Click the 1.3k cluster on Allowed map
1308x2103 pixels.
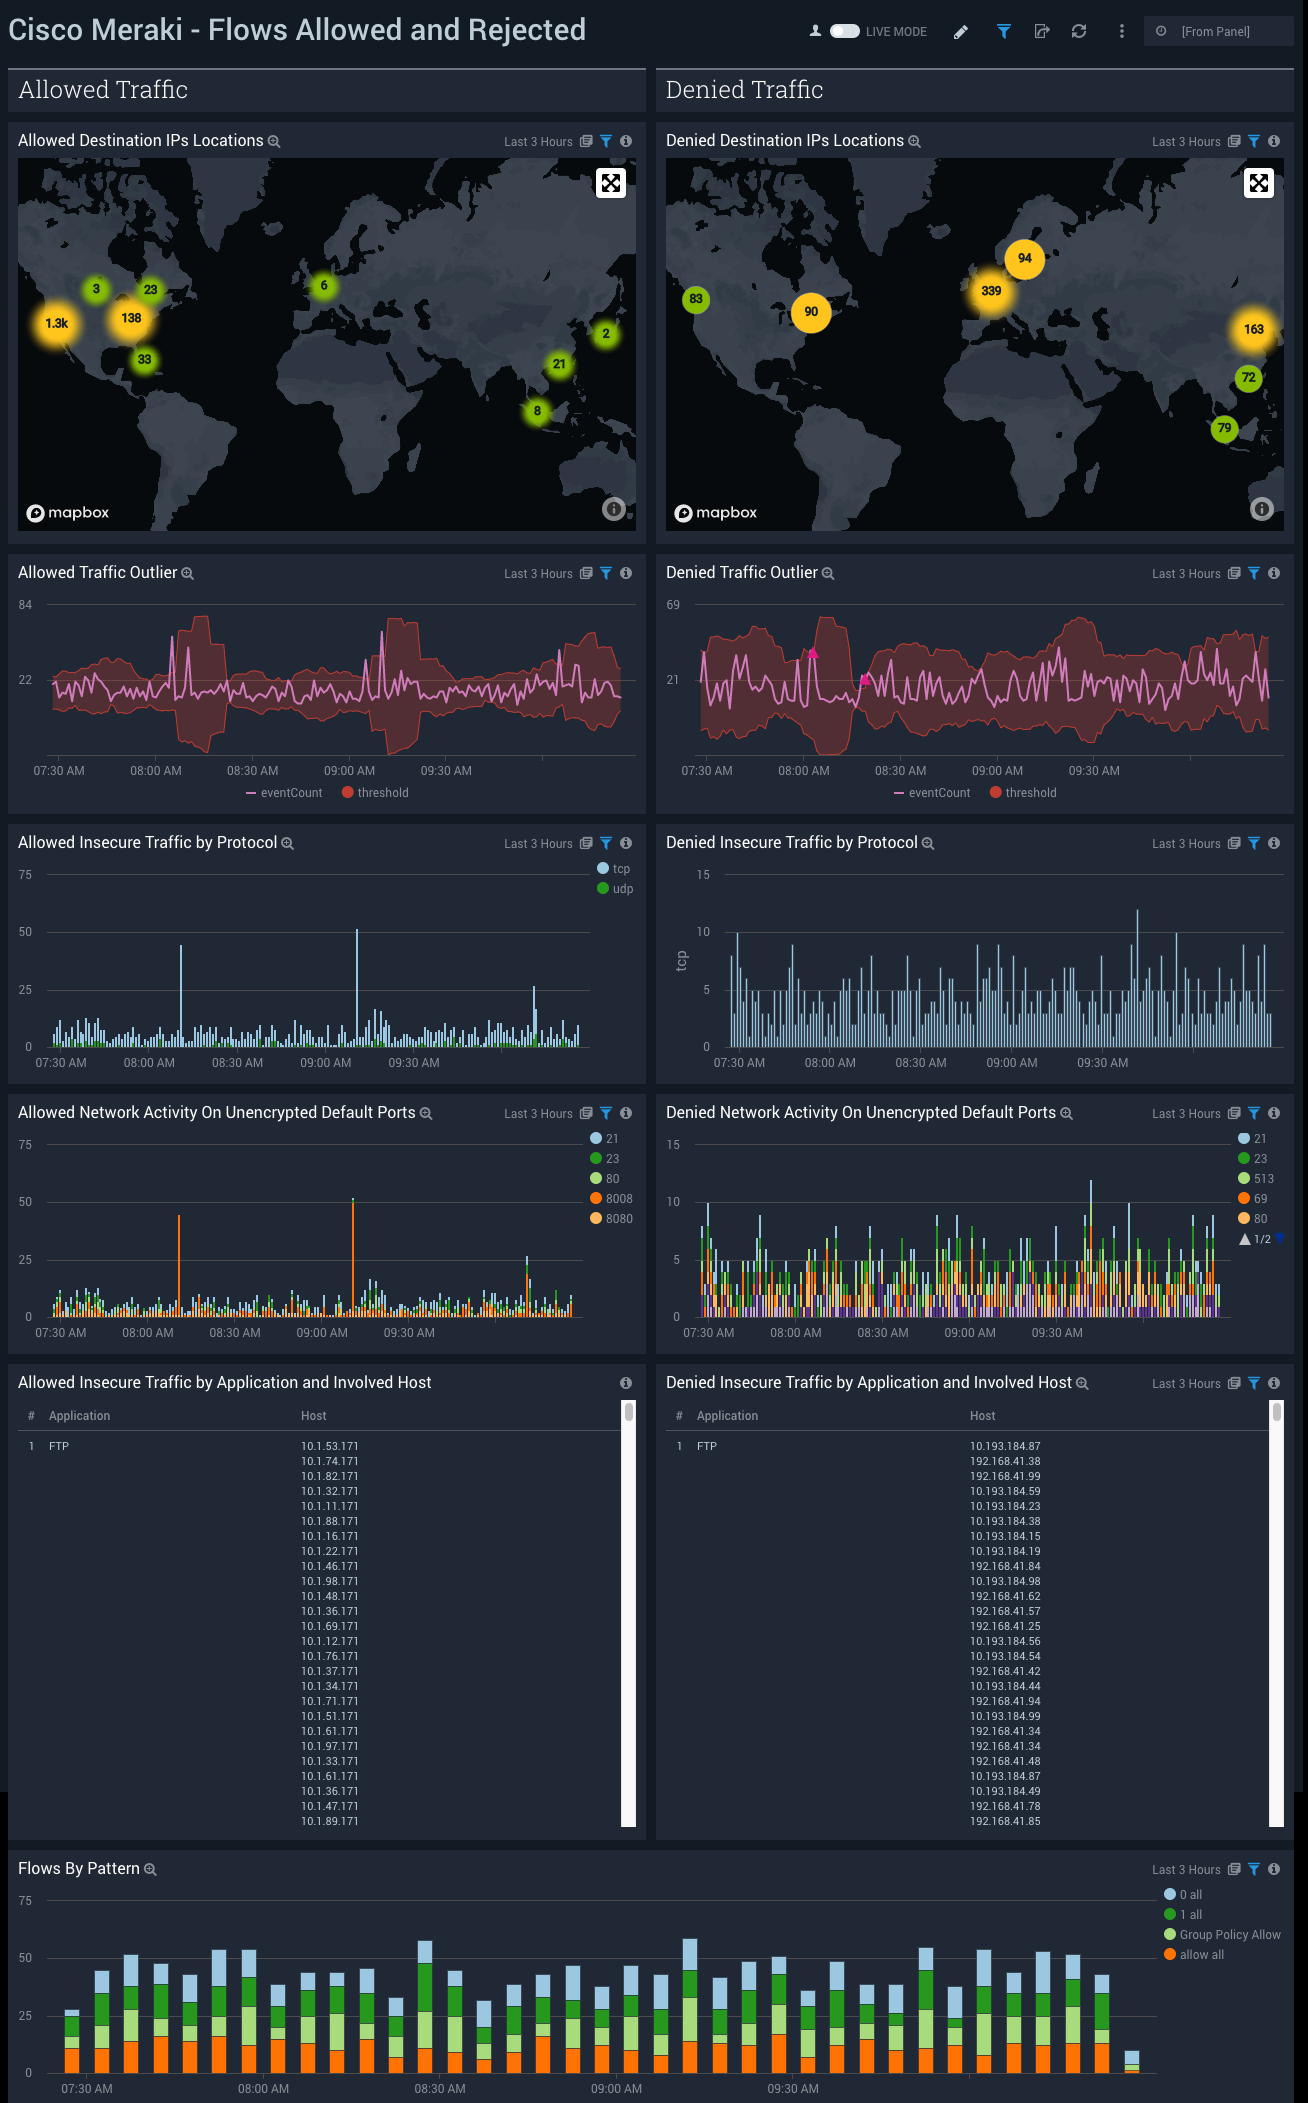(57, 323)
